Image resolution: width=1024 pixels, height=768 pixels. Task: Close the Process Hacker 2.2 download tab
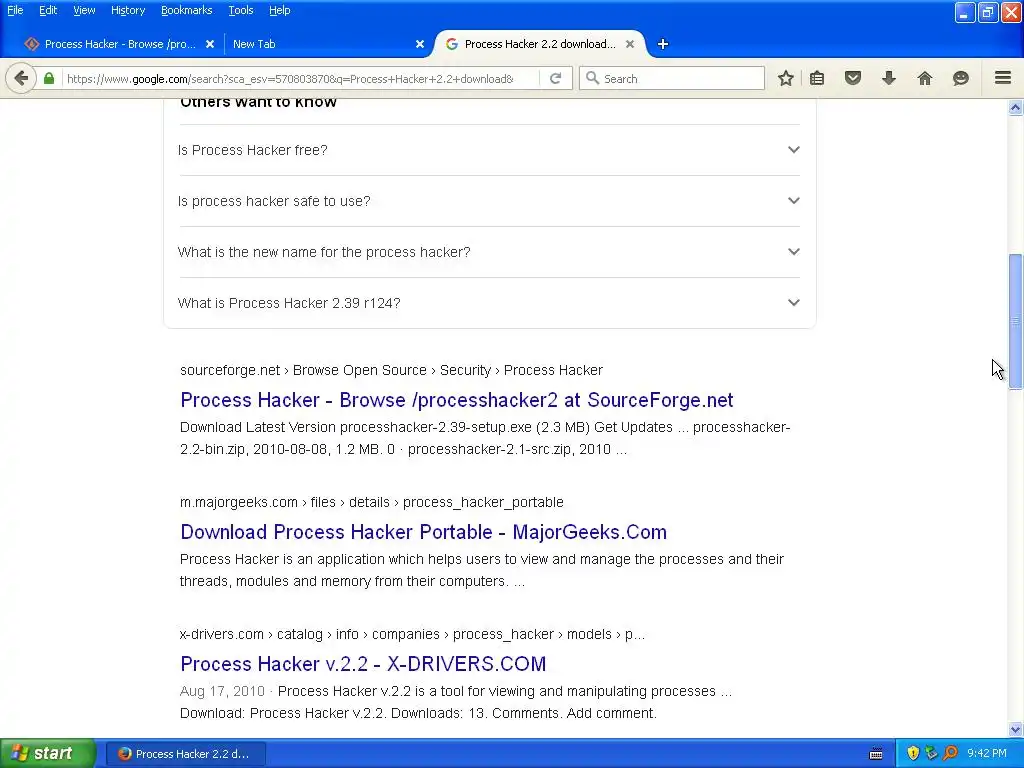630,44
